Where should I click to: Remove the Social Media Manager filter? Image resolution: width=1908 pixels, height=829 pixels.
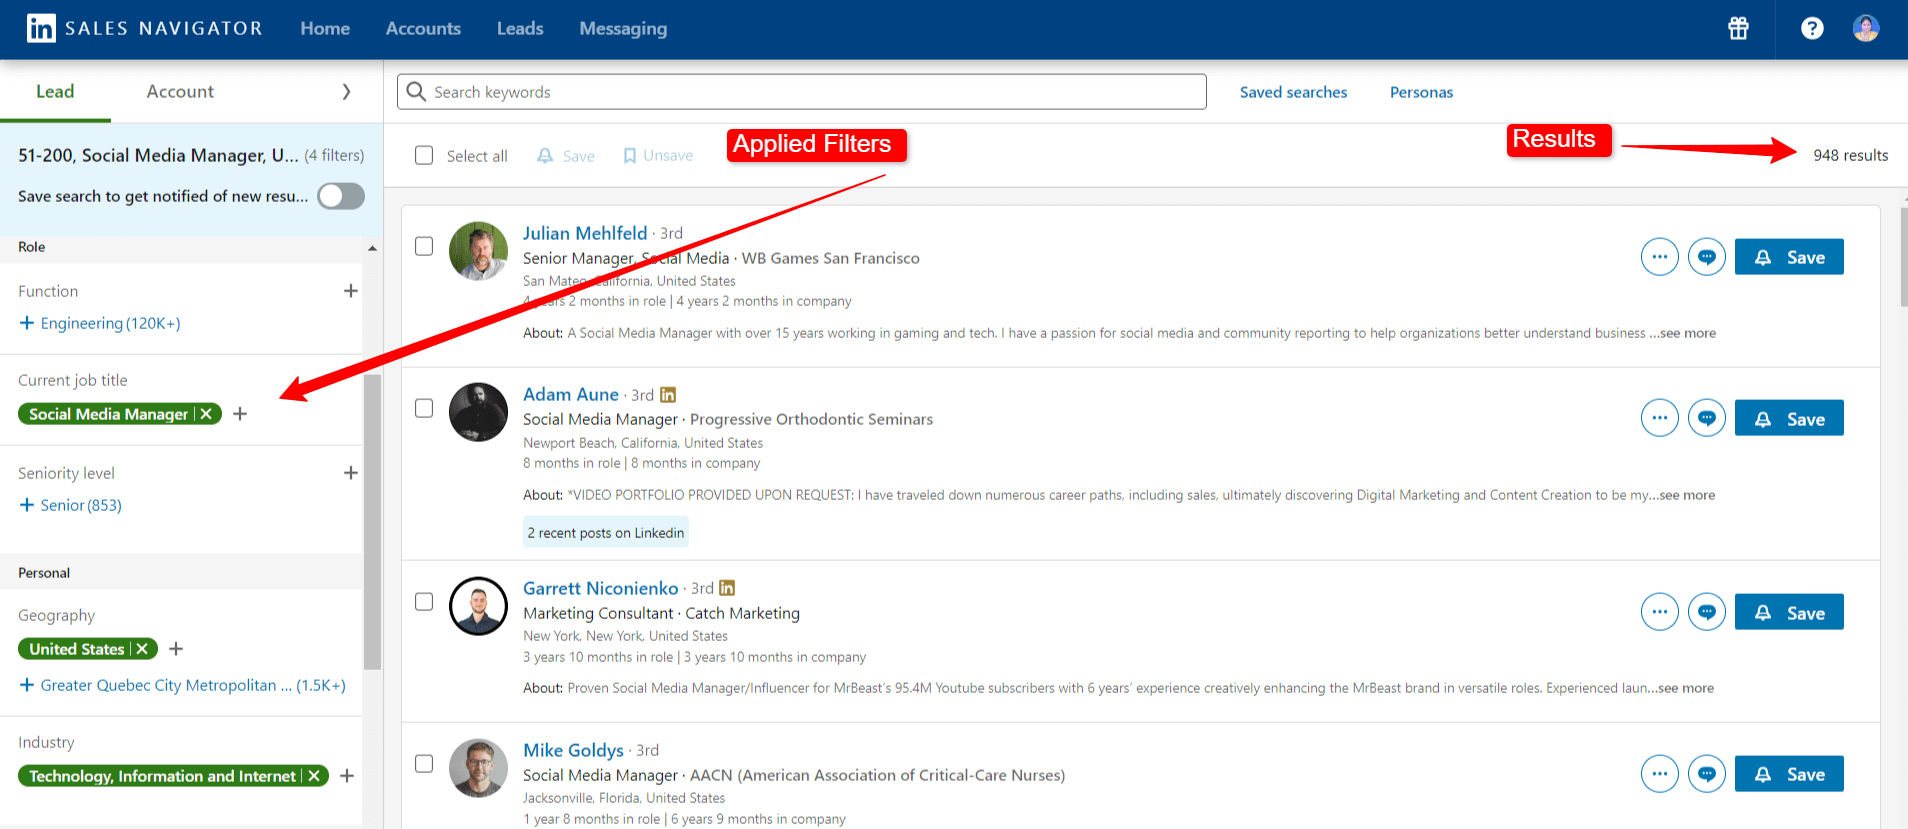(x=207, y=414)
